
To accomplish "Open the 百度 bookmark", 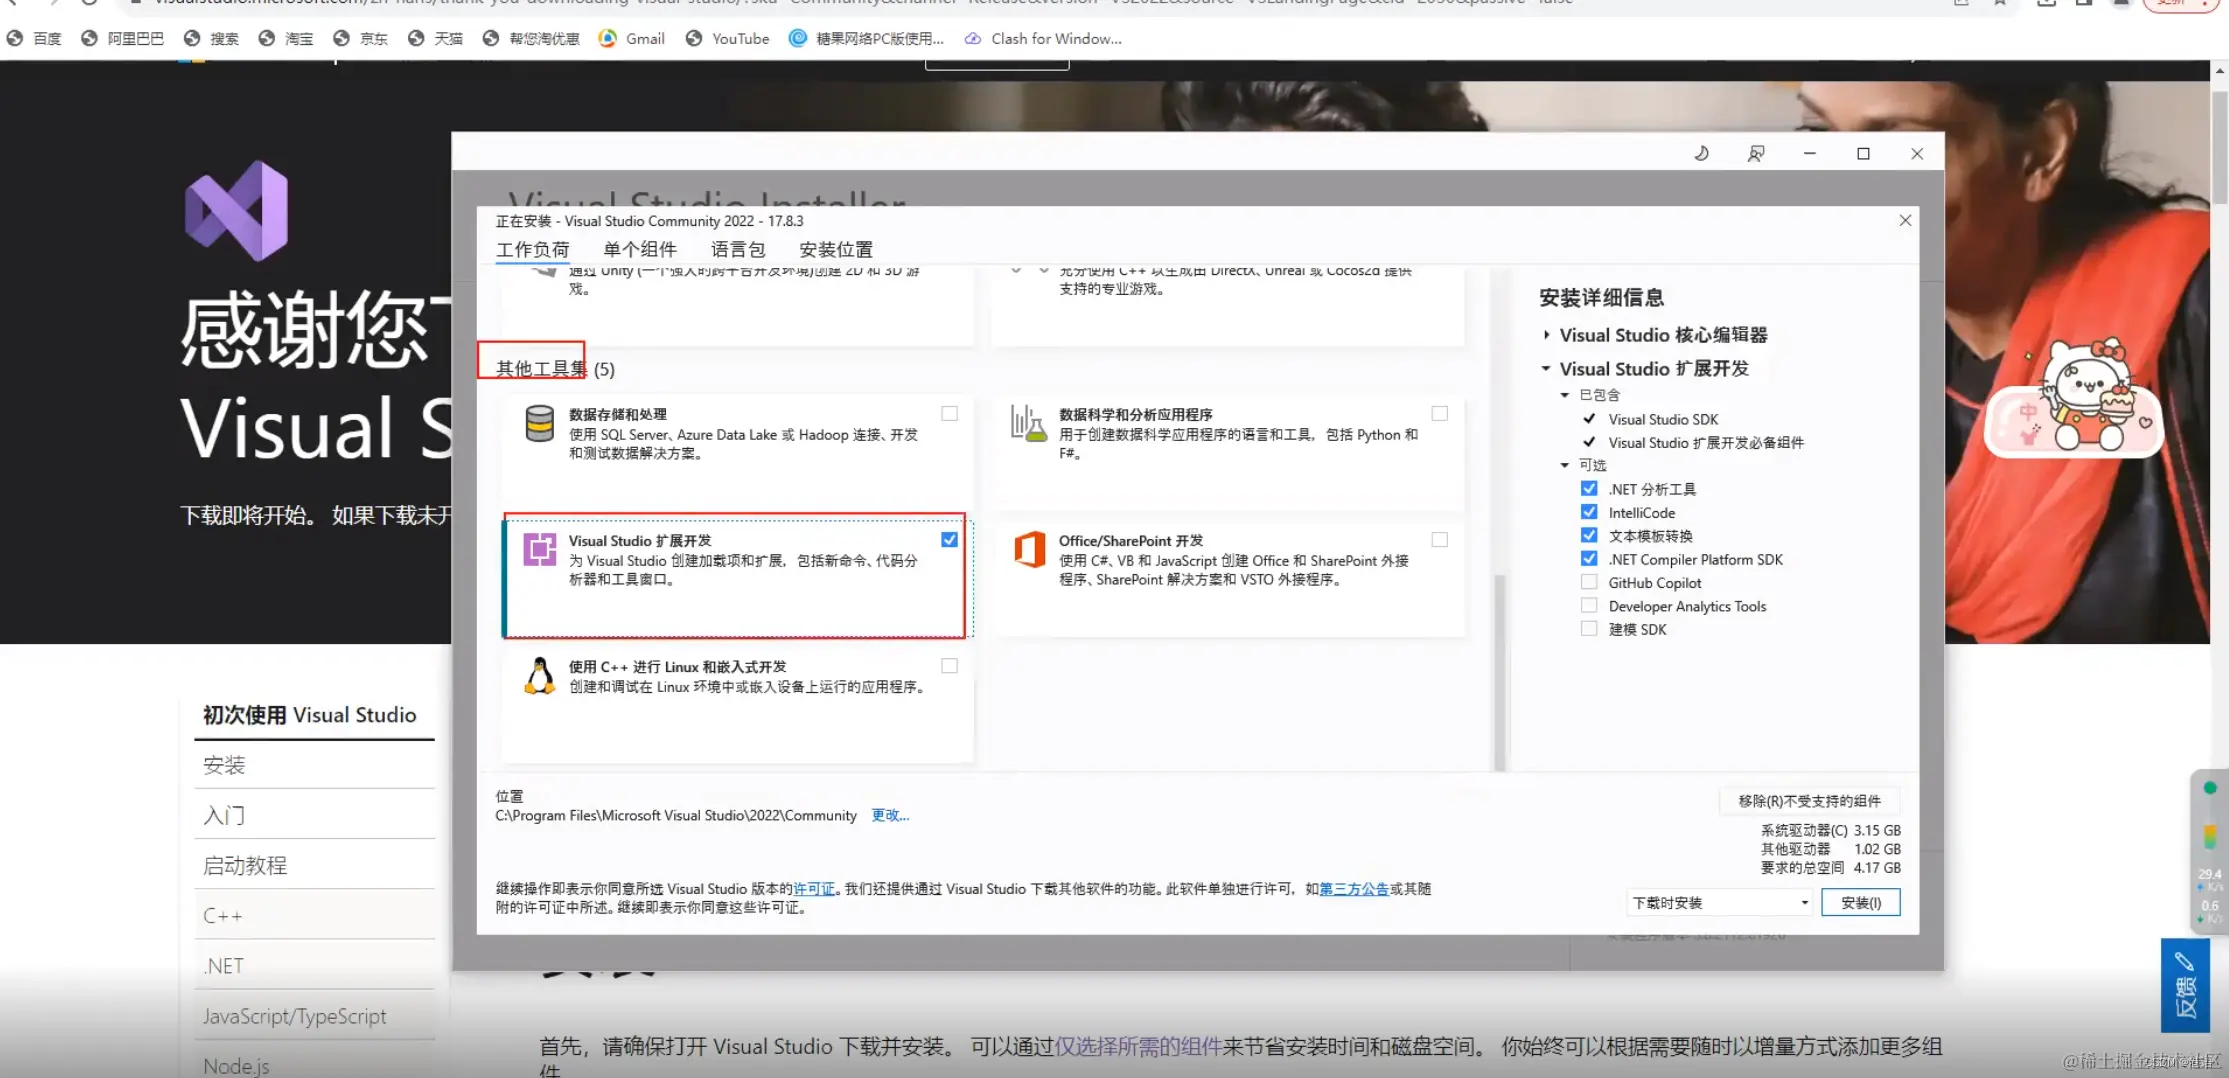I will coord(35,38).
